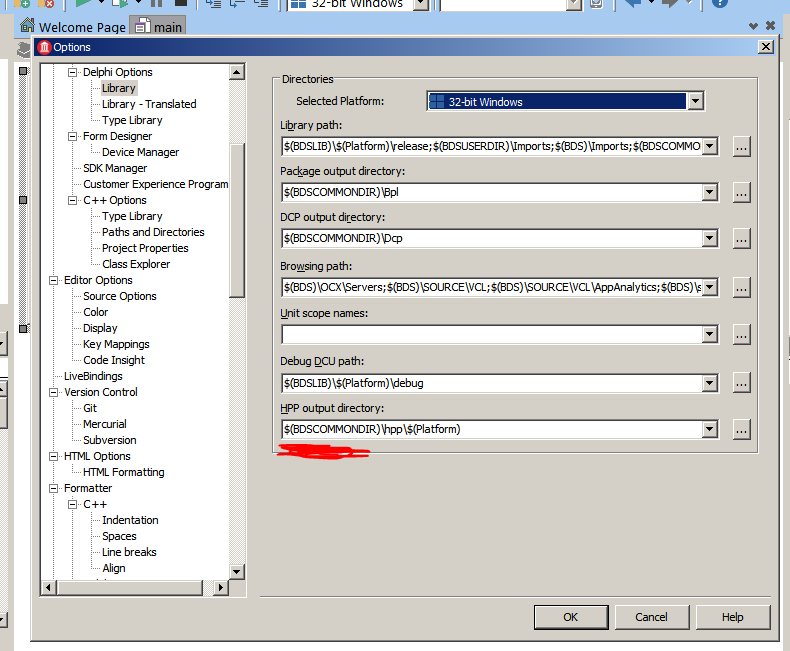
Task: Collapse the Form Designer tree node
Action: click(x=73, y=136)
